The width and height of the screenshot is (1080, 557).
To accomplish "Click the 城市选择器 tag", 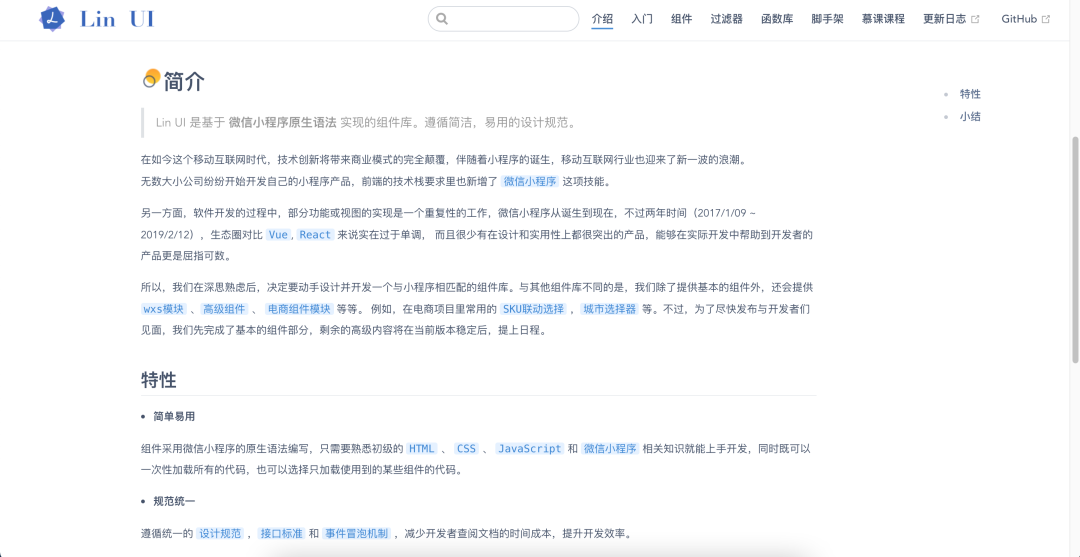I will [x=609, y=308].
